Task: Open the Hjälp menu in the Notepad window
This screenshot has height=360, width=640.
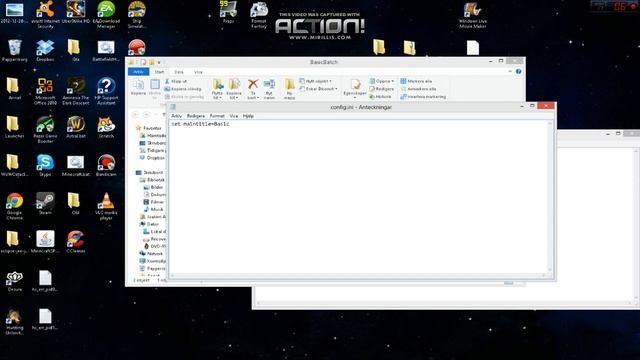Action: [248, 116]
